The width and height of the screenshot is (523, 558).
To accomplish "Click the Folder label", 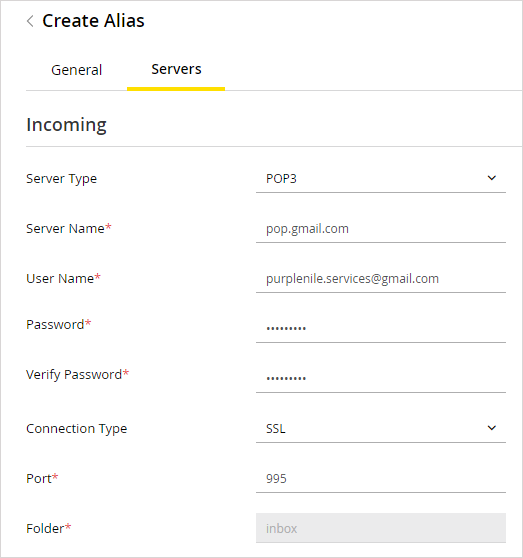I will 49,528.
